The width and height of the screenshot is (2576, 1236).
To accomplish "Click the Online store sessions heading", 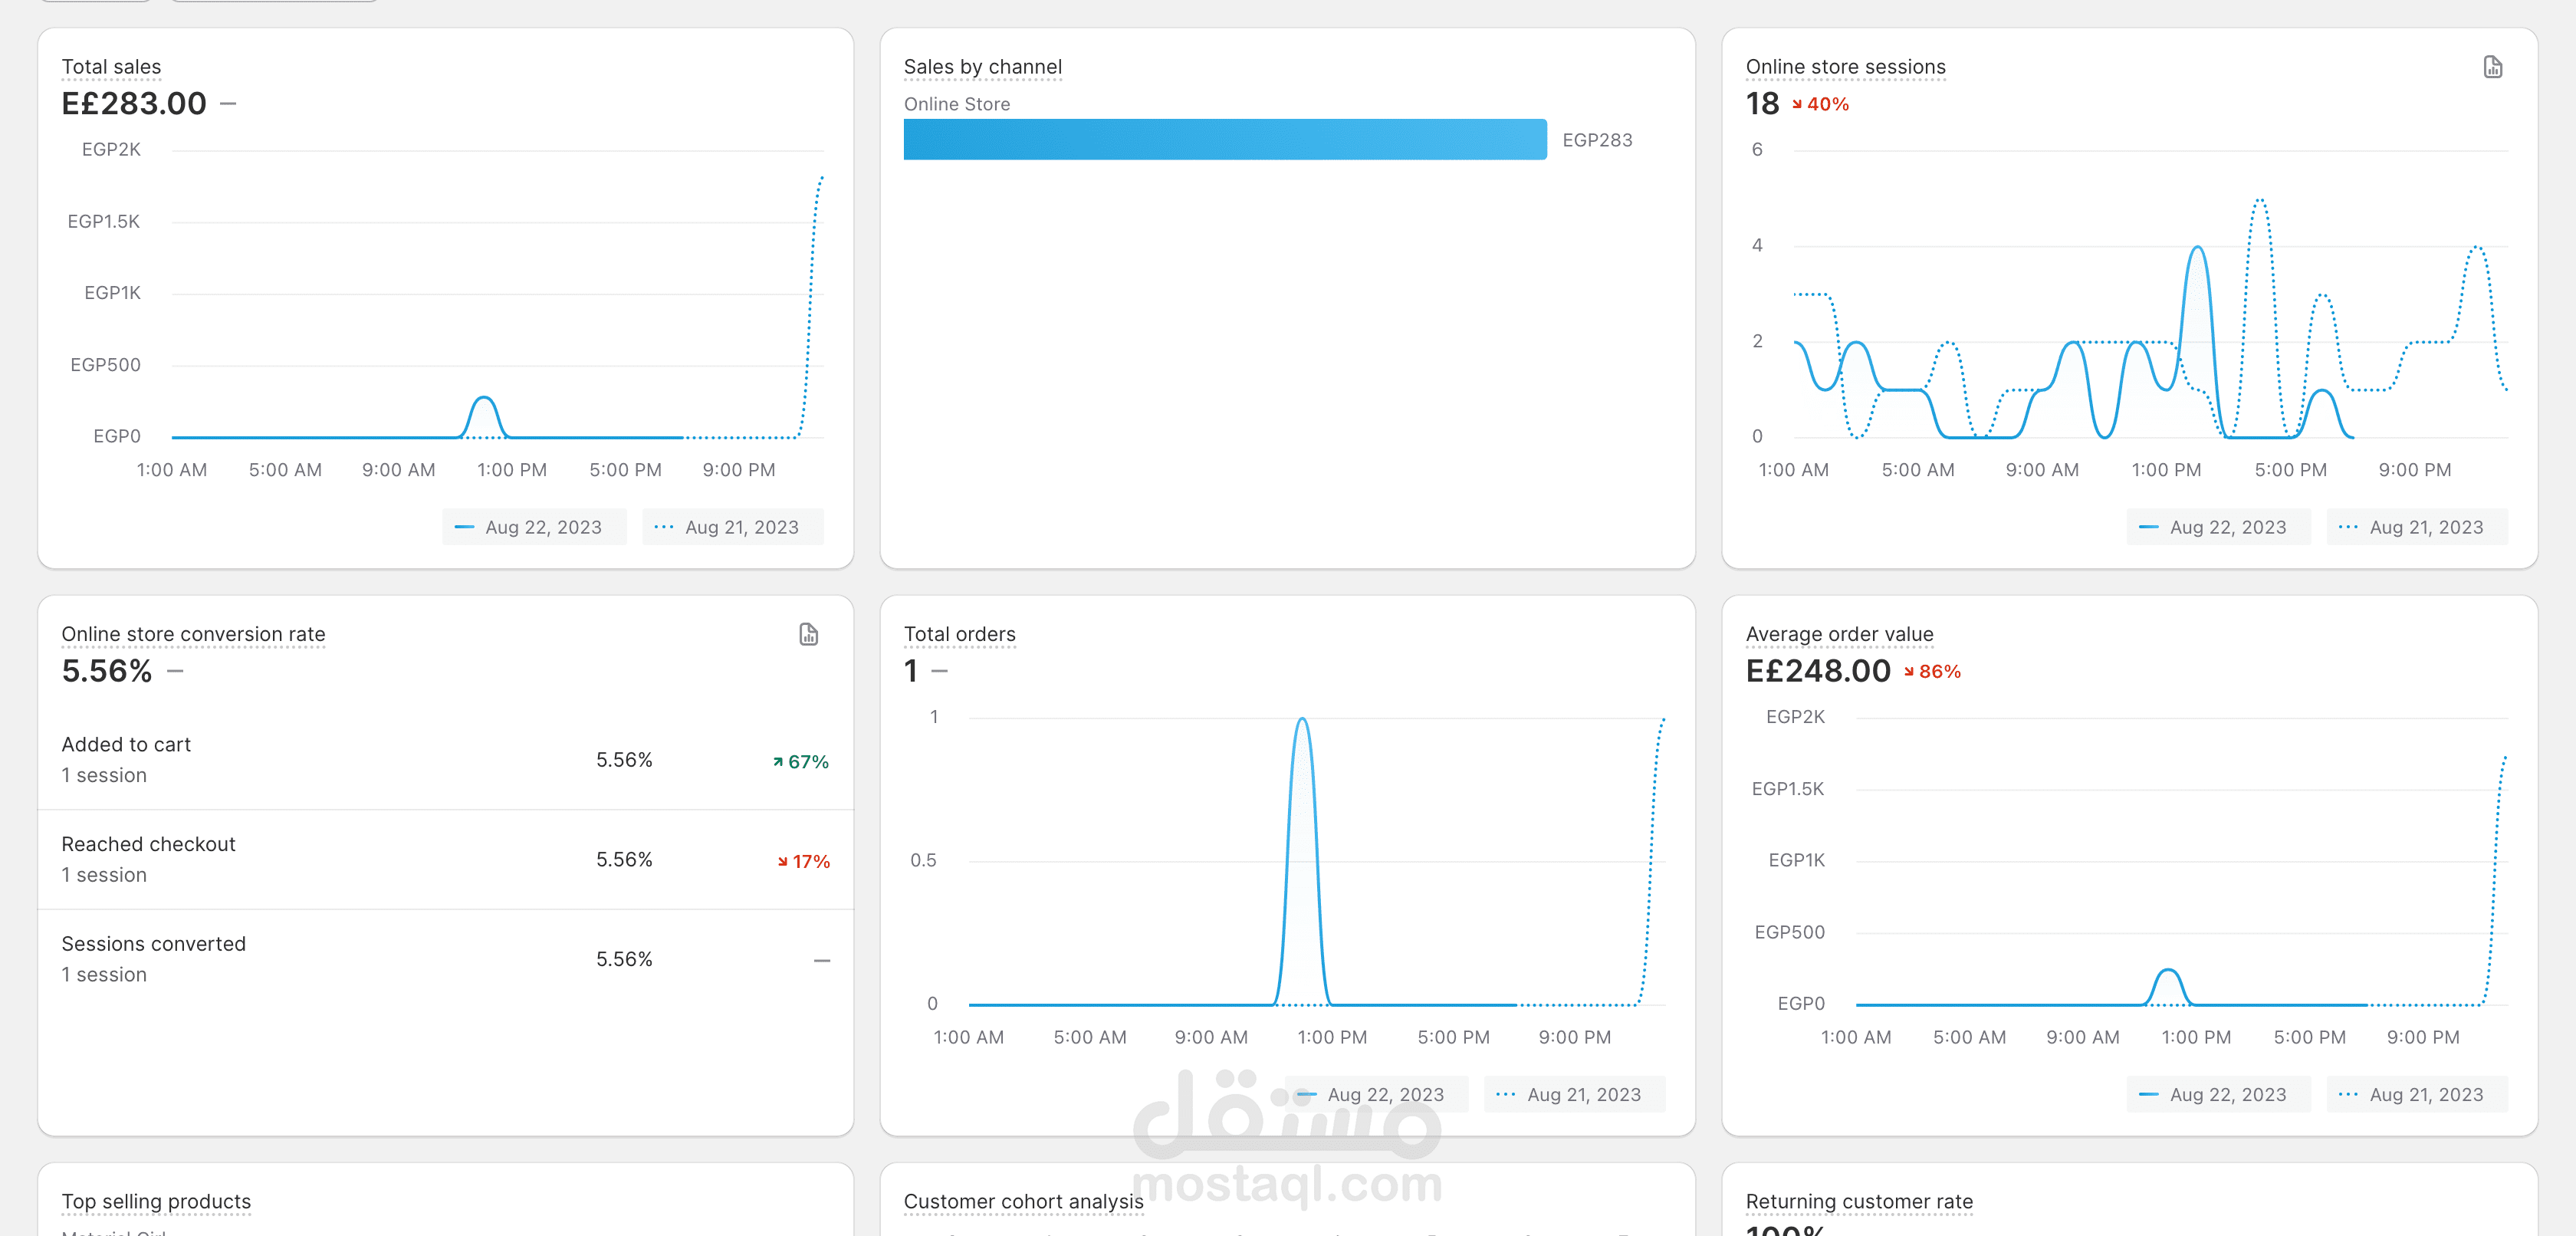I will click(x=1845, y=67).
